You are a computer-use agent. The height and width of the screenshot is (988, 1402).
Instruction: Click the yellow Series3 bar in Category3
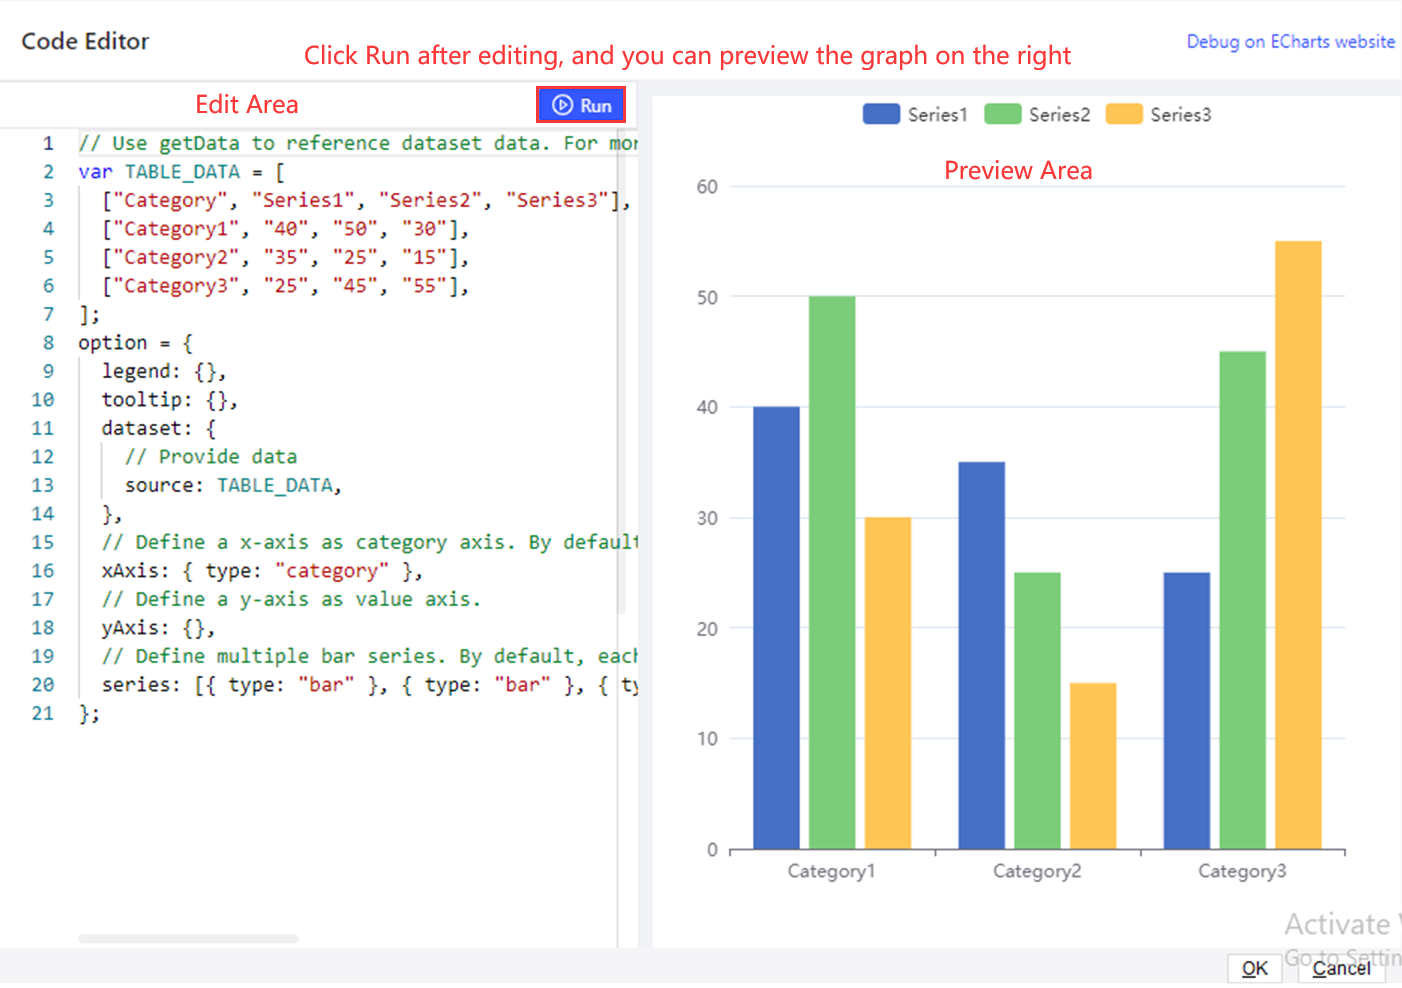pos(1298,545)
